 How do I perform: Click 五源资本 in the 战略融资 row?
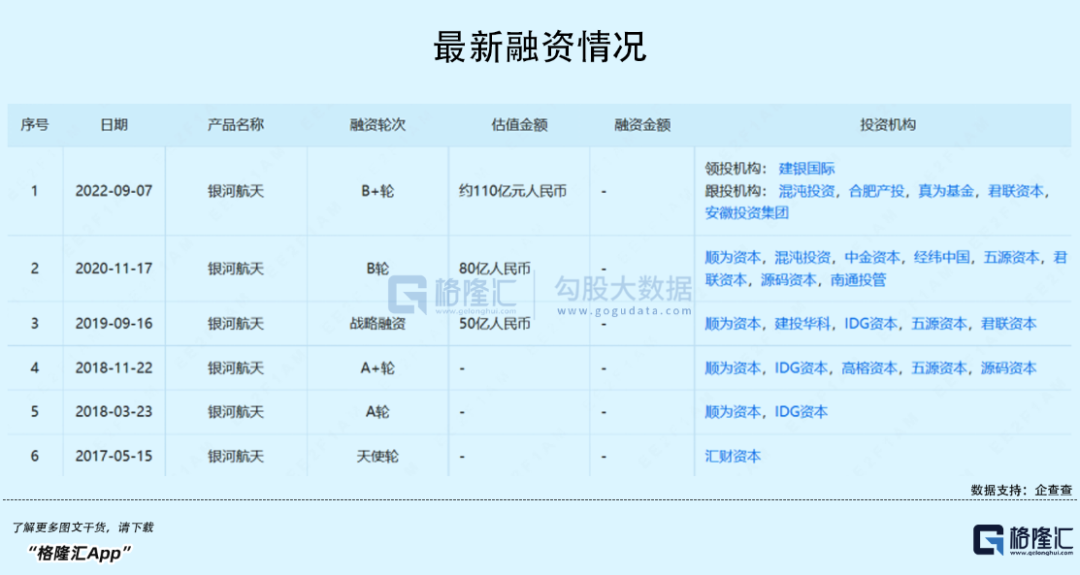pos(939,324)
